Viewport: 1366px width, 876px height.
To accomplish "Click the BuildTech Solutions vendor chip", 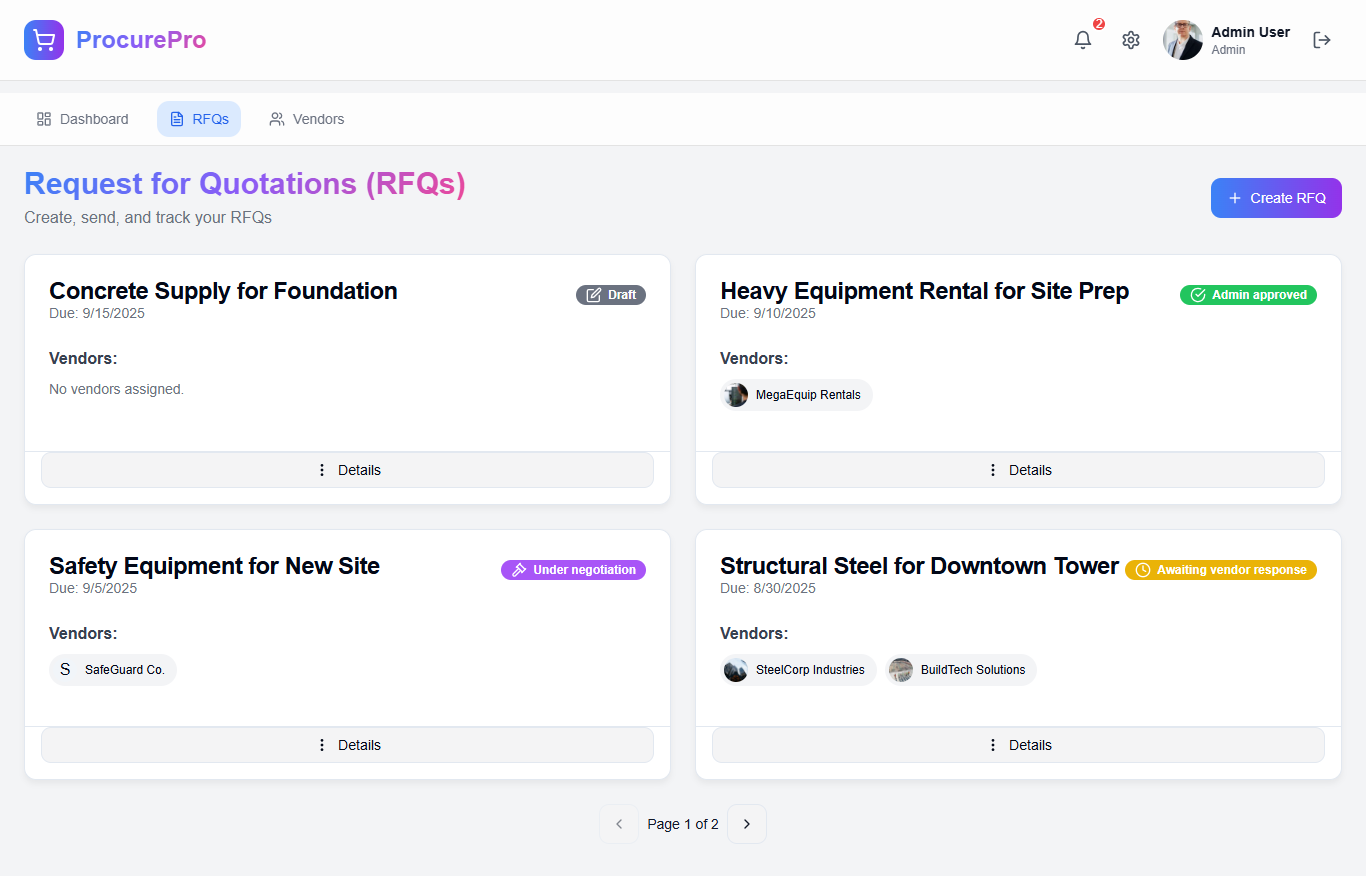I will 961,670.
